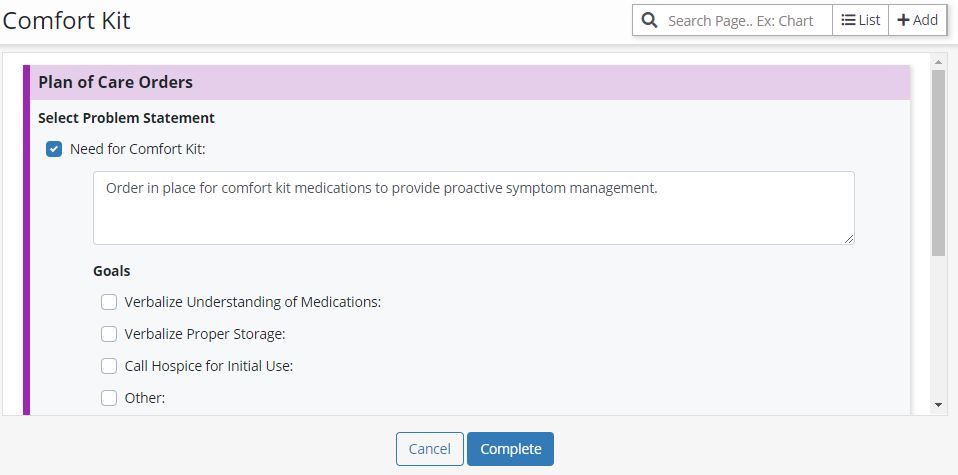Click the search magnifier icon

pos(649,20)
